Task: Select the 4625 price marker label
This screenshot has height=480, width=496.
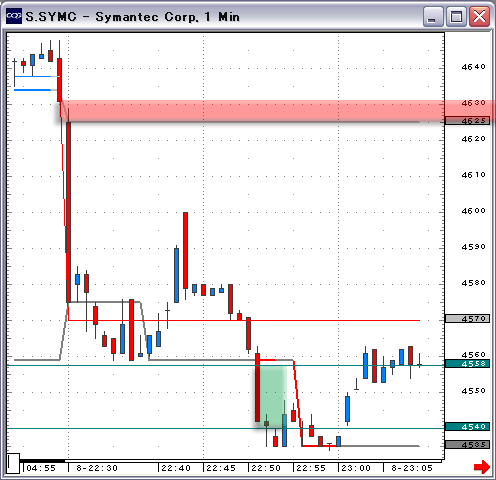Action: click(467, 121)
